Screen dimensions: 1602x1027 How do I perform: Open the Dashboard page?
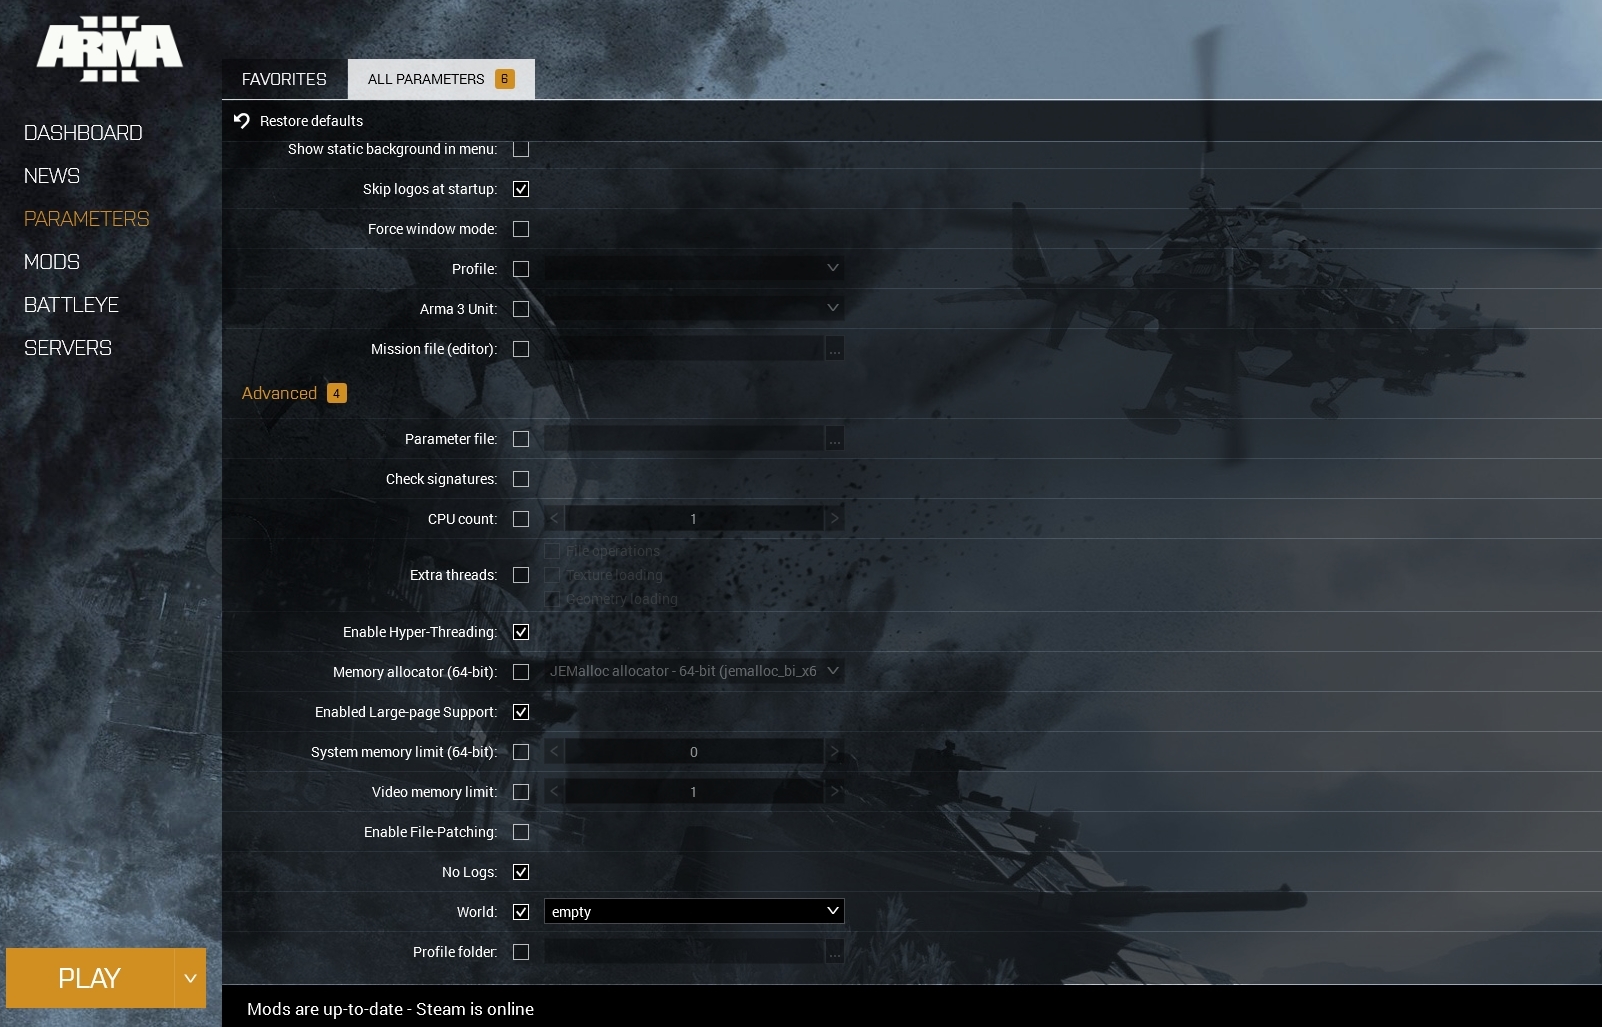[83, 133]
